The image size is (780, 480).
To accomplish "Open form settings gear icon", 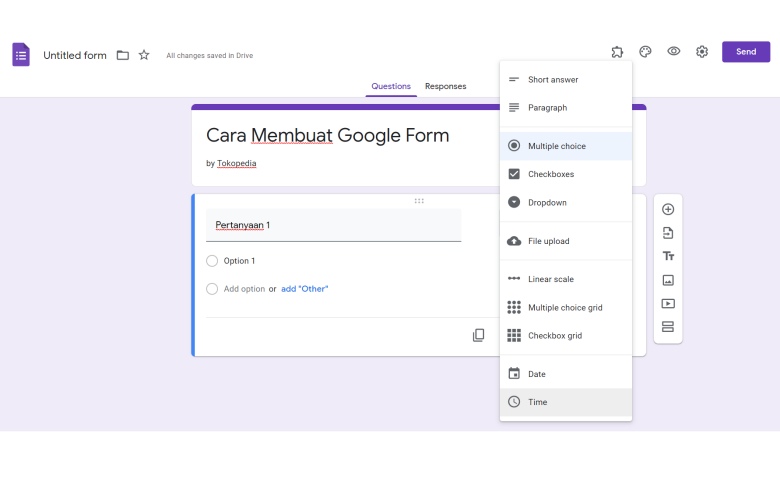I will click(702, 52).
